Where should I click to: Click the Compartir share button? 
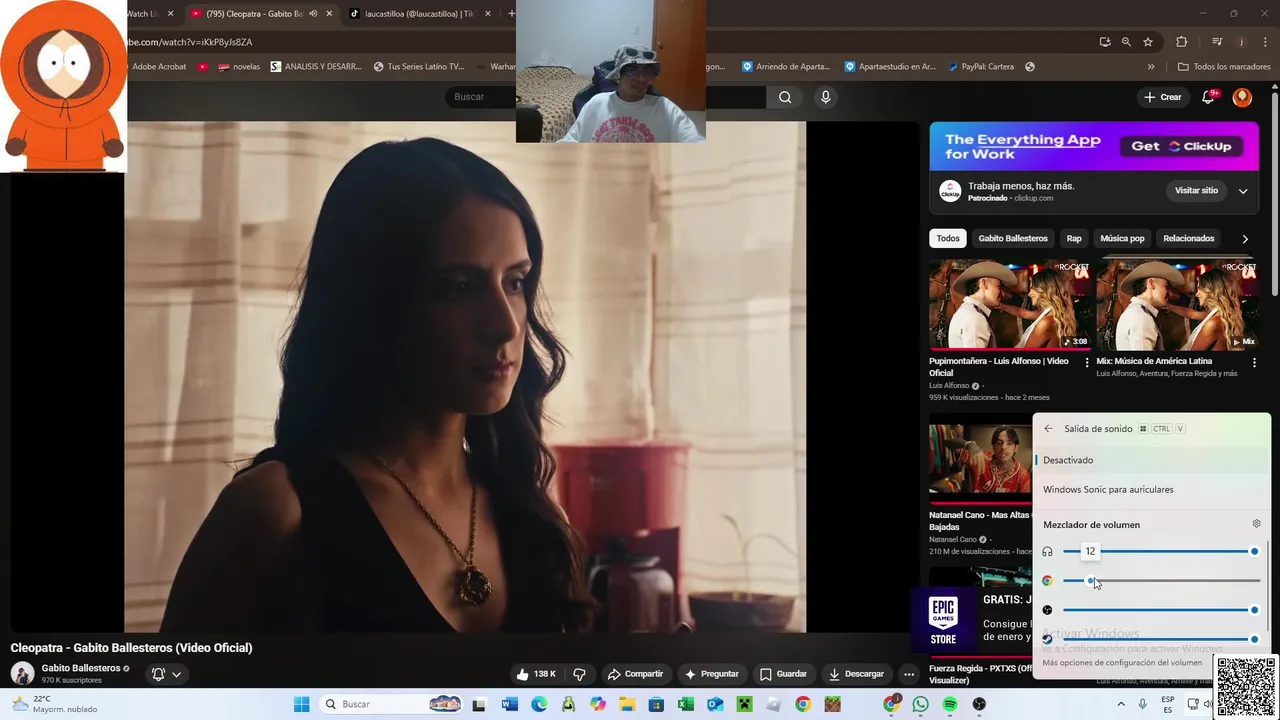[635, 674]
